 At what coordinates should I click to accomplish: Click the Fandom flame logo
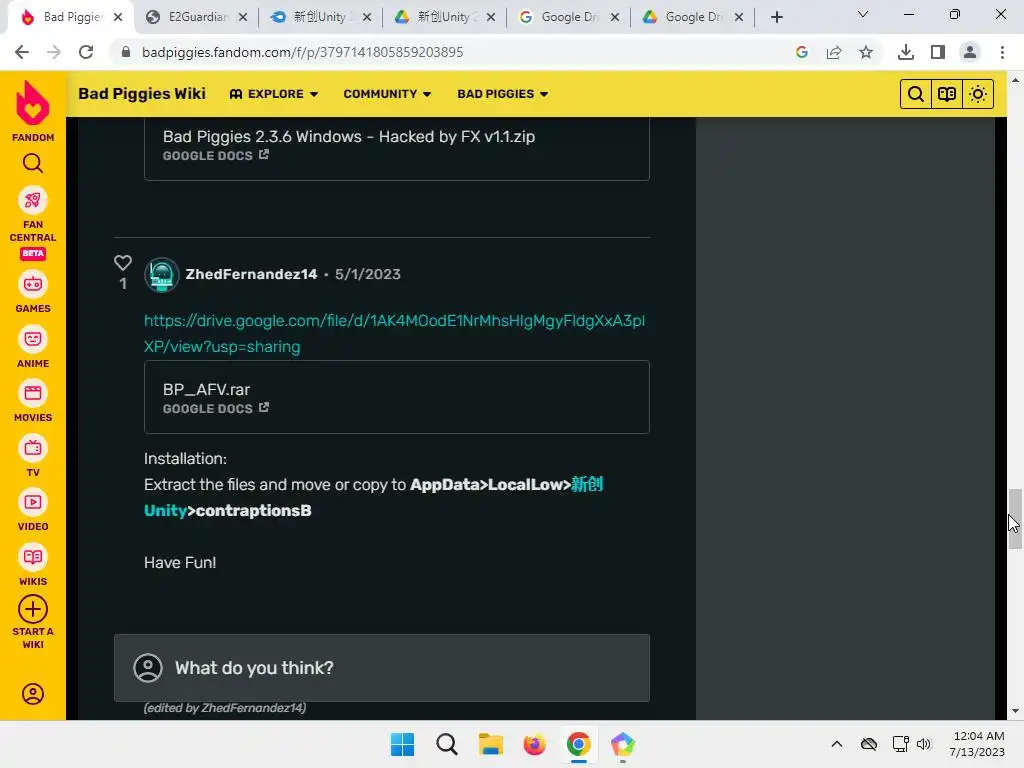(33, 103)
